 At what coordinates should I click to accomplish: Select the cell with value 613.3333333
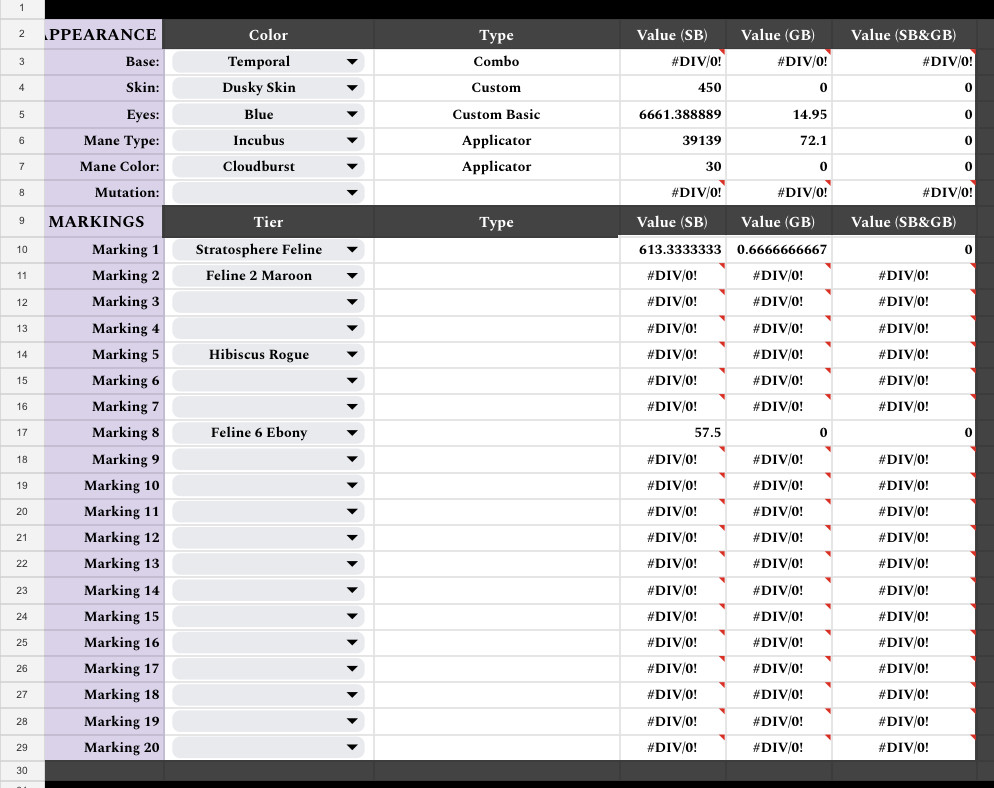coord(673,249)
